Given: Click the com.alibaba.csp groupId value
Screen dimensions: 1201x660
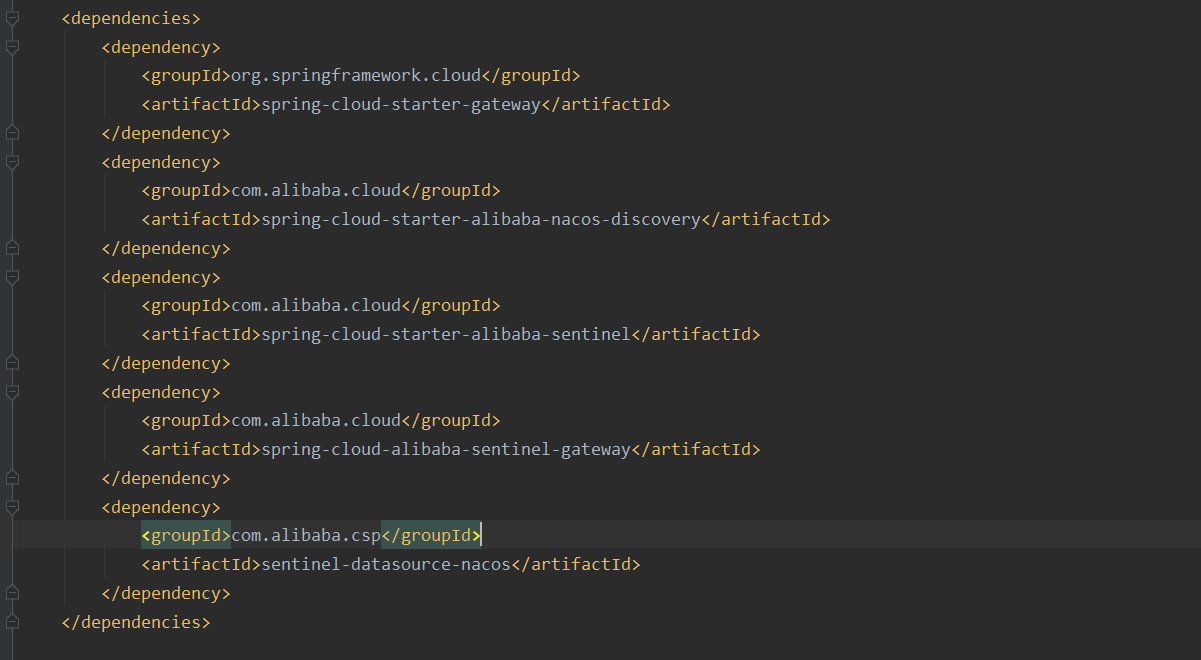Looking at the screenshot, I should [306, 535].
